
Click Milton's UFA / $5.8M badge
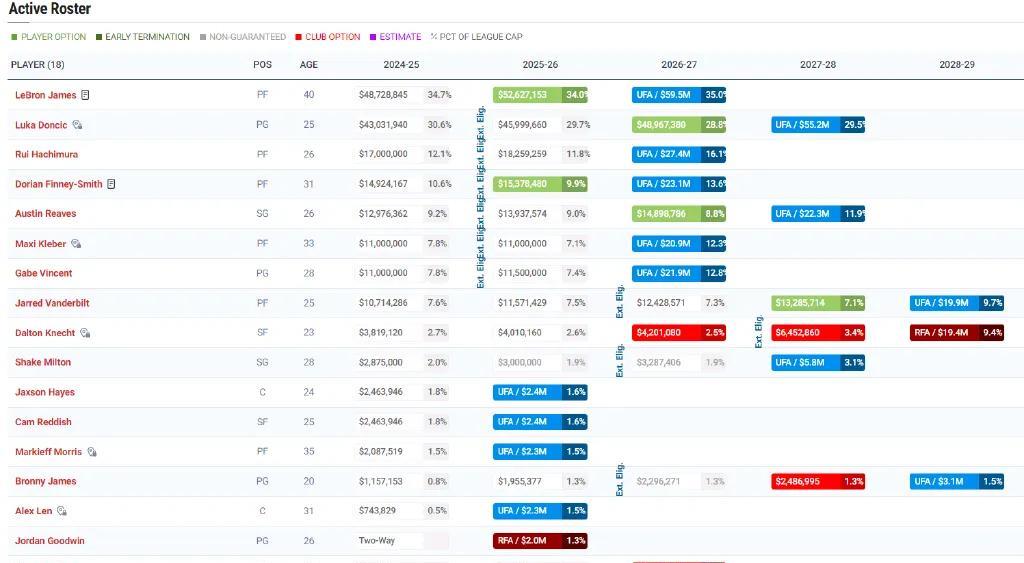[818, 362]
